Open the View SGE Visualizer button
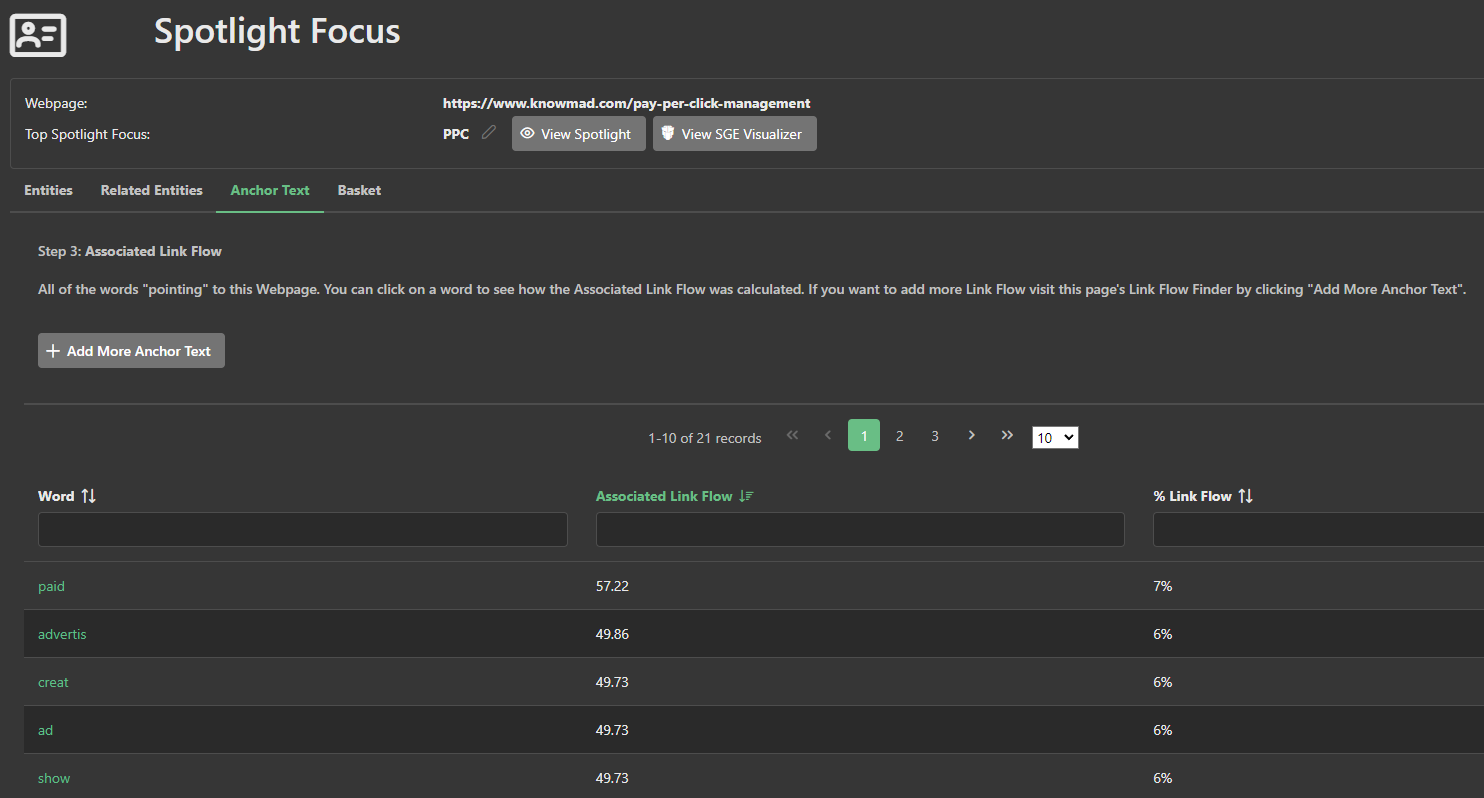The width and height of the screenshot is (1484, 798). [x=734, y=134]
